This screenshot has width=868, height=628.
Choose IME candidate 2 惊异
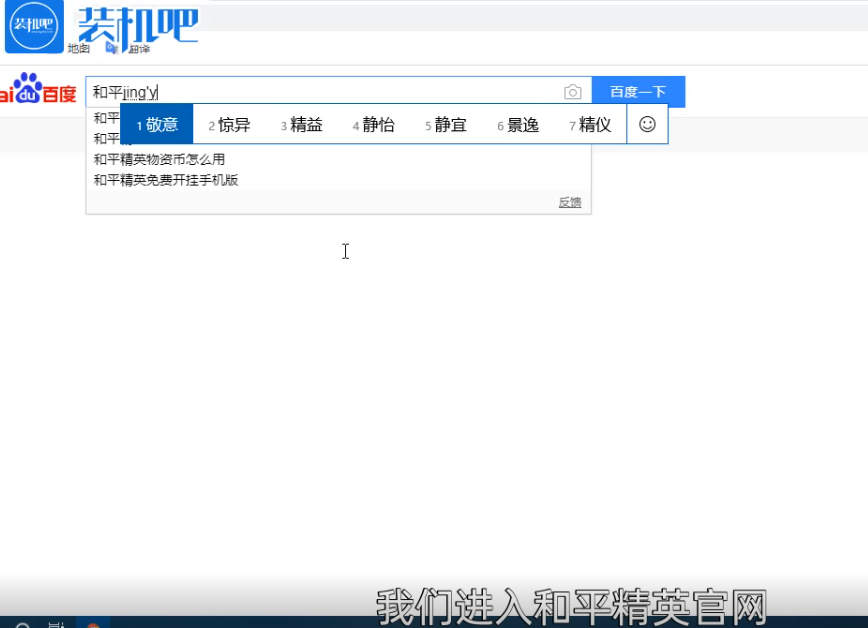point(229,125)
